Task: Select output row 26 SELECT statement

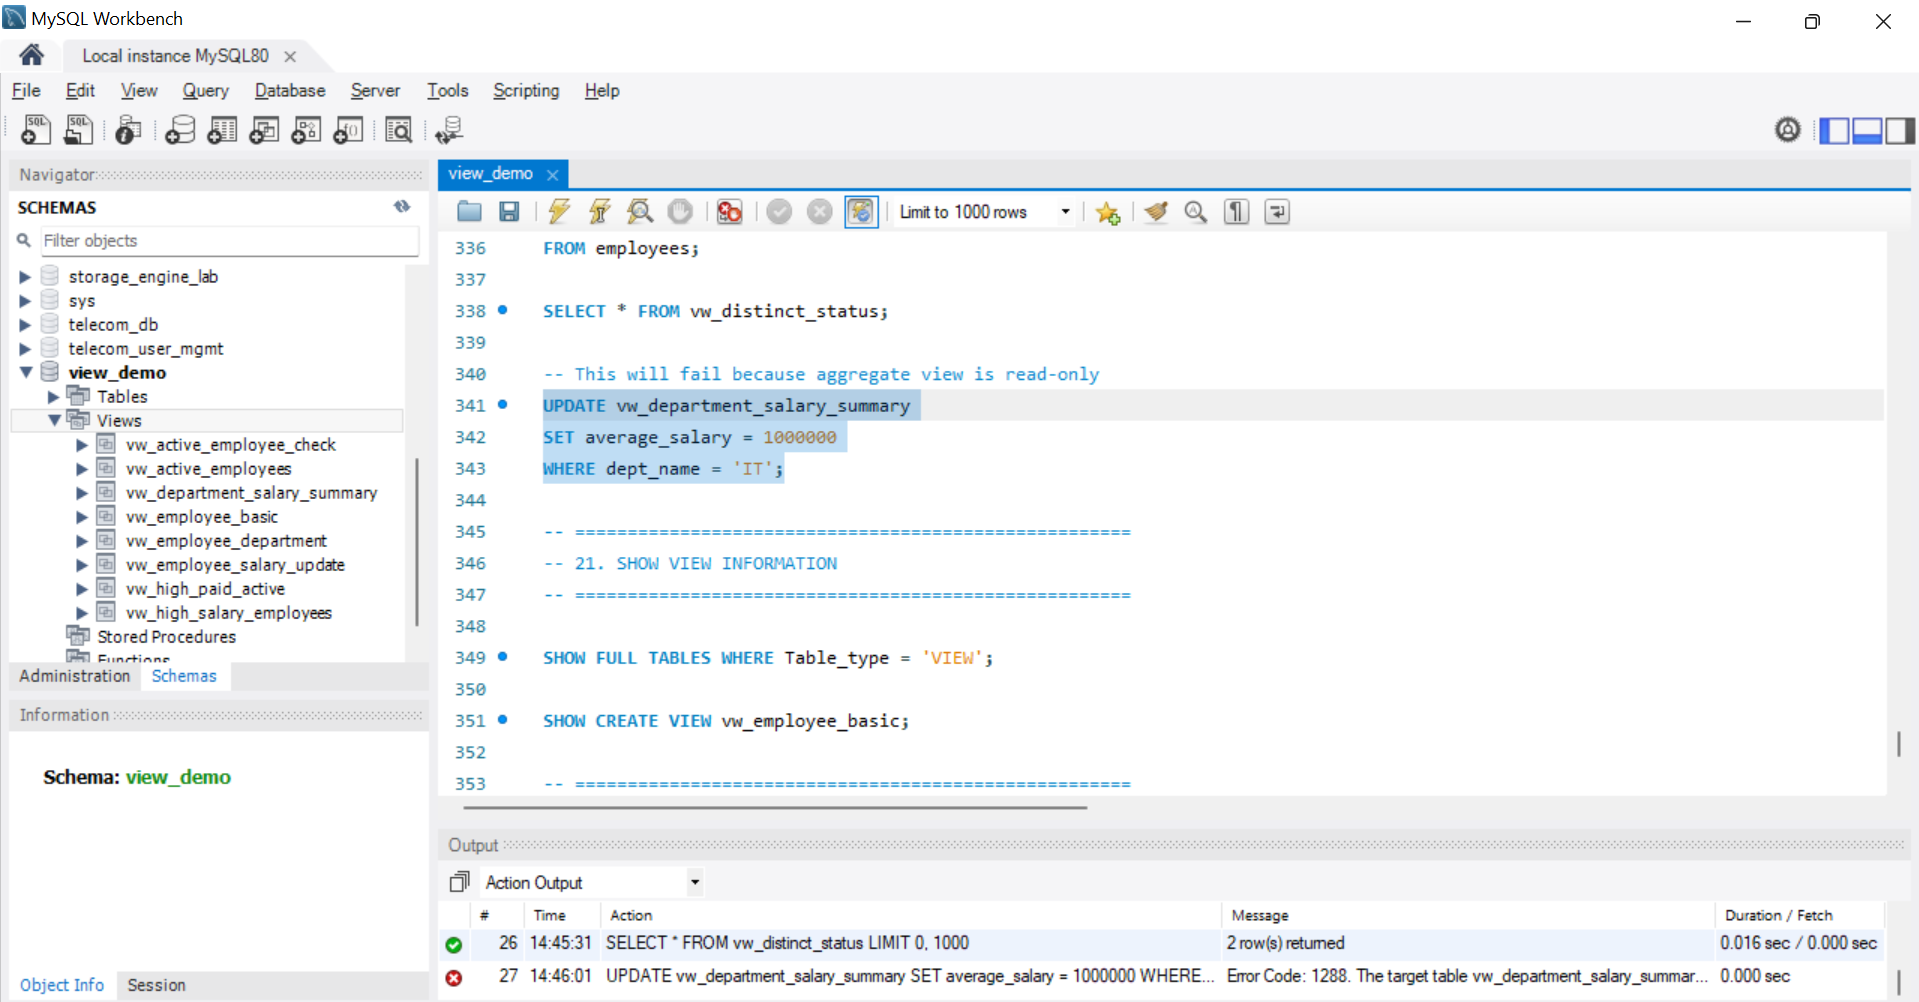Action: point(1161,943)
